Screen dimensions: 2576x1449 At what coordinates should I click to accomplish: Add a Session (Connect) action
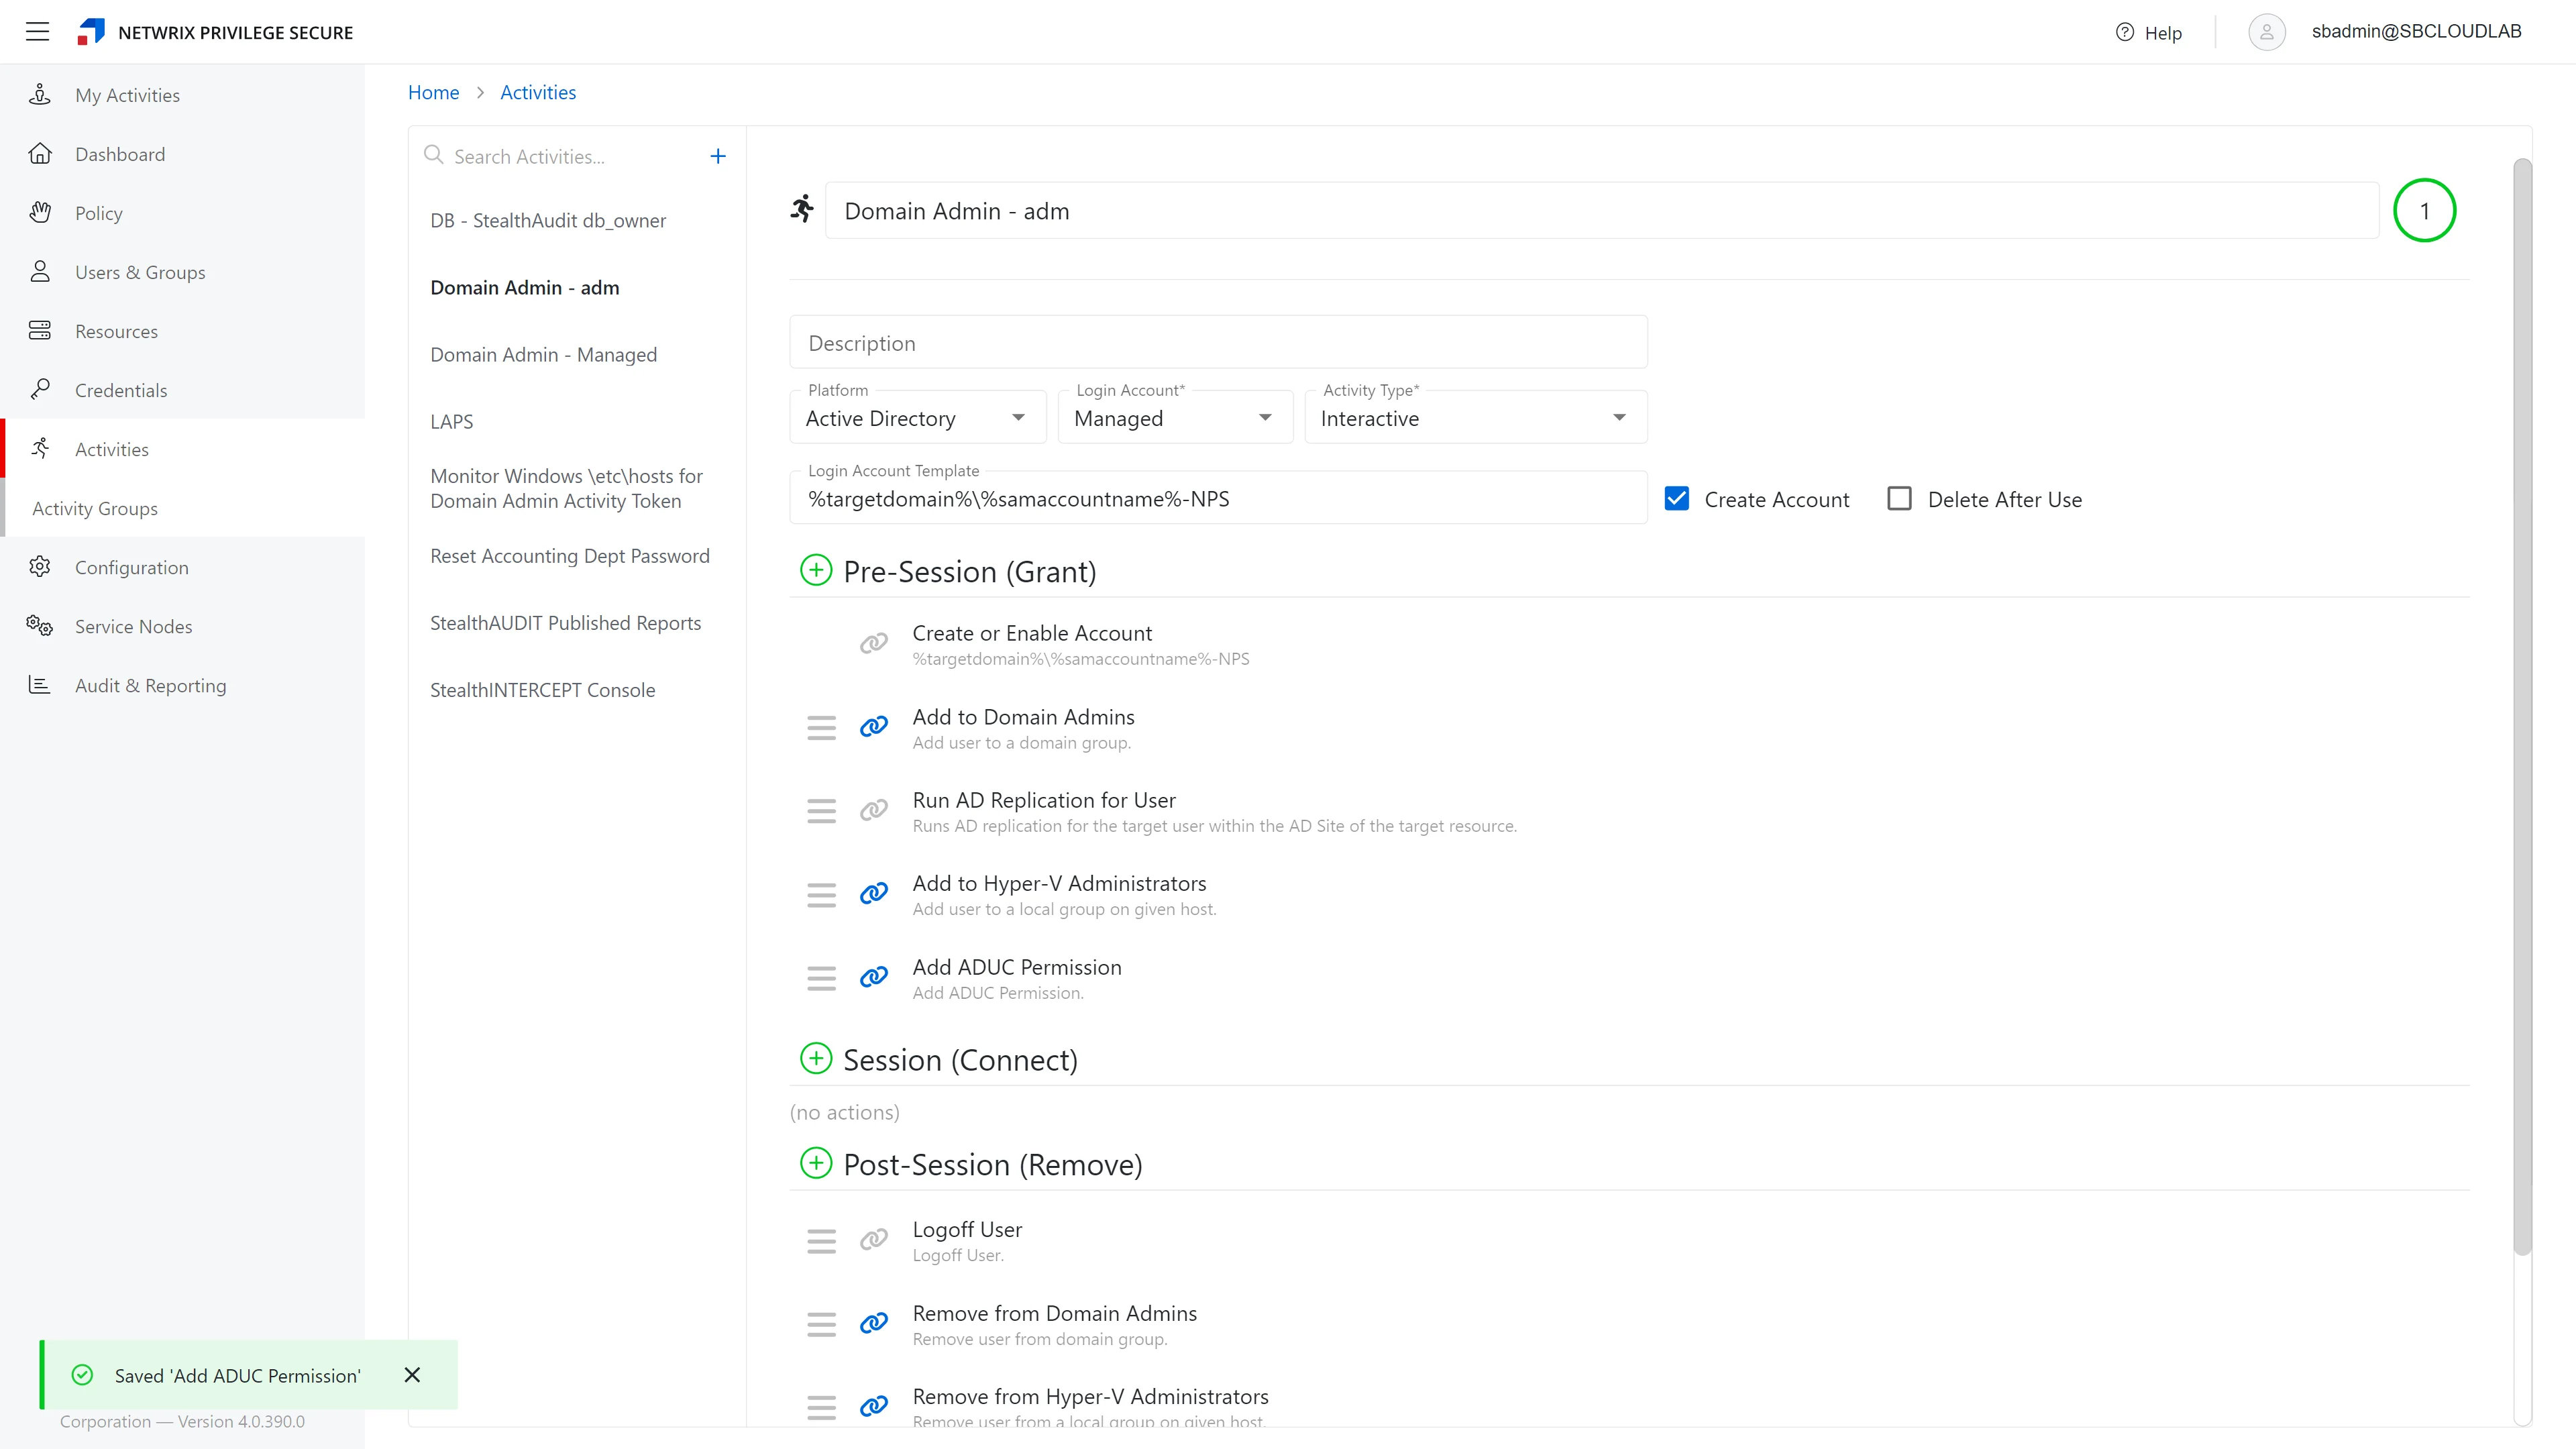click(x=816, y=1058)
